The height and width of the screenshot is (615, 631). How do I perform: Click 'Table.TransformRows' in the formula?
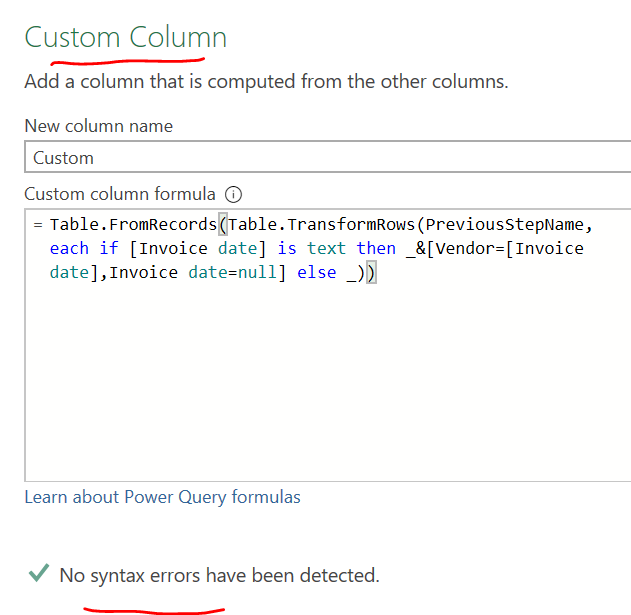click(322, 224)
